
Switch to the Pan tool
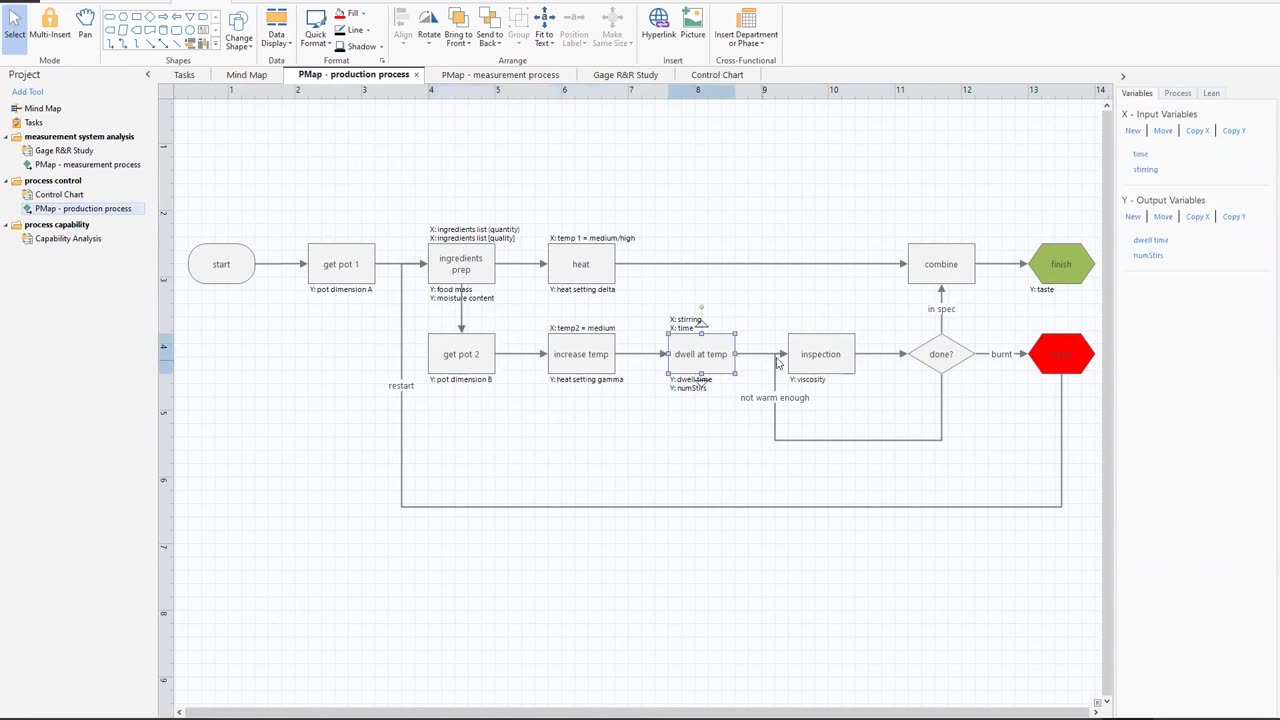(85, 25)
